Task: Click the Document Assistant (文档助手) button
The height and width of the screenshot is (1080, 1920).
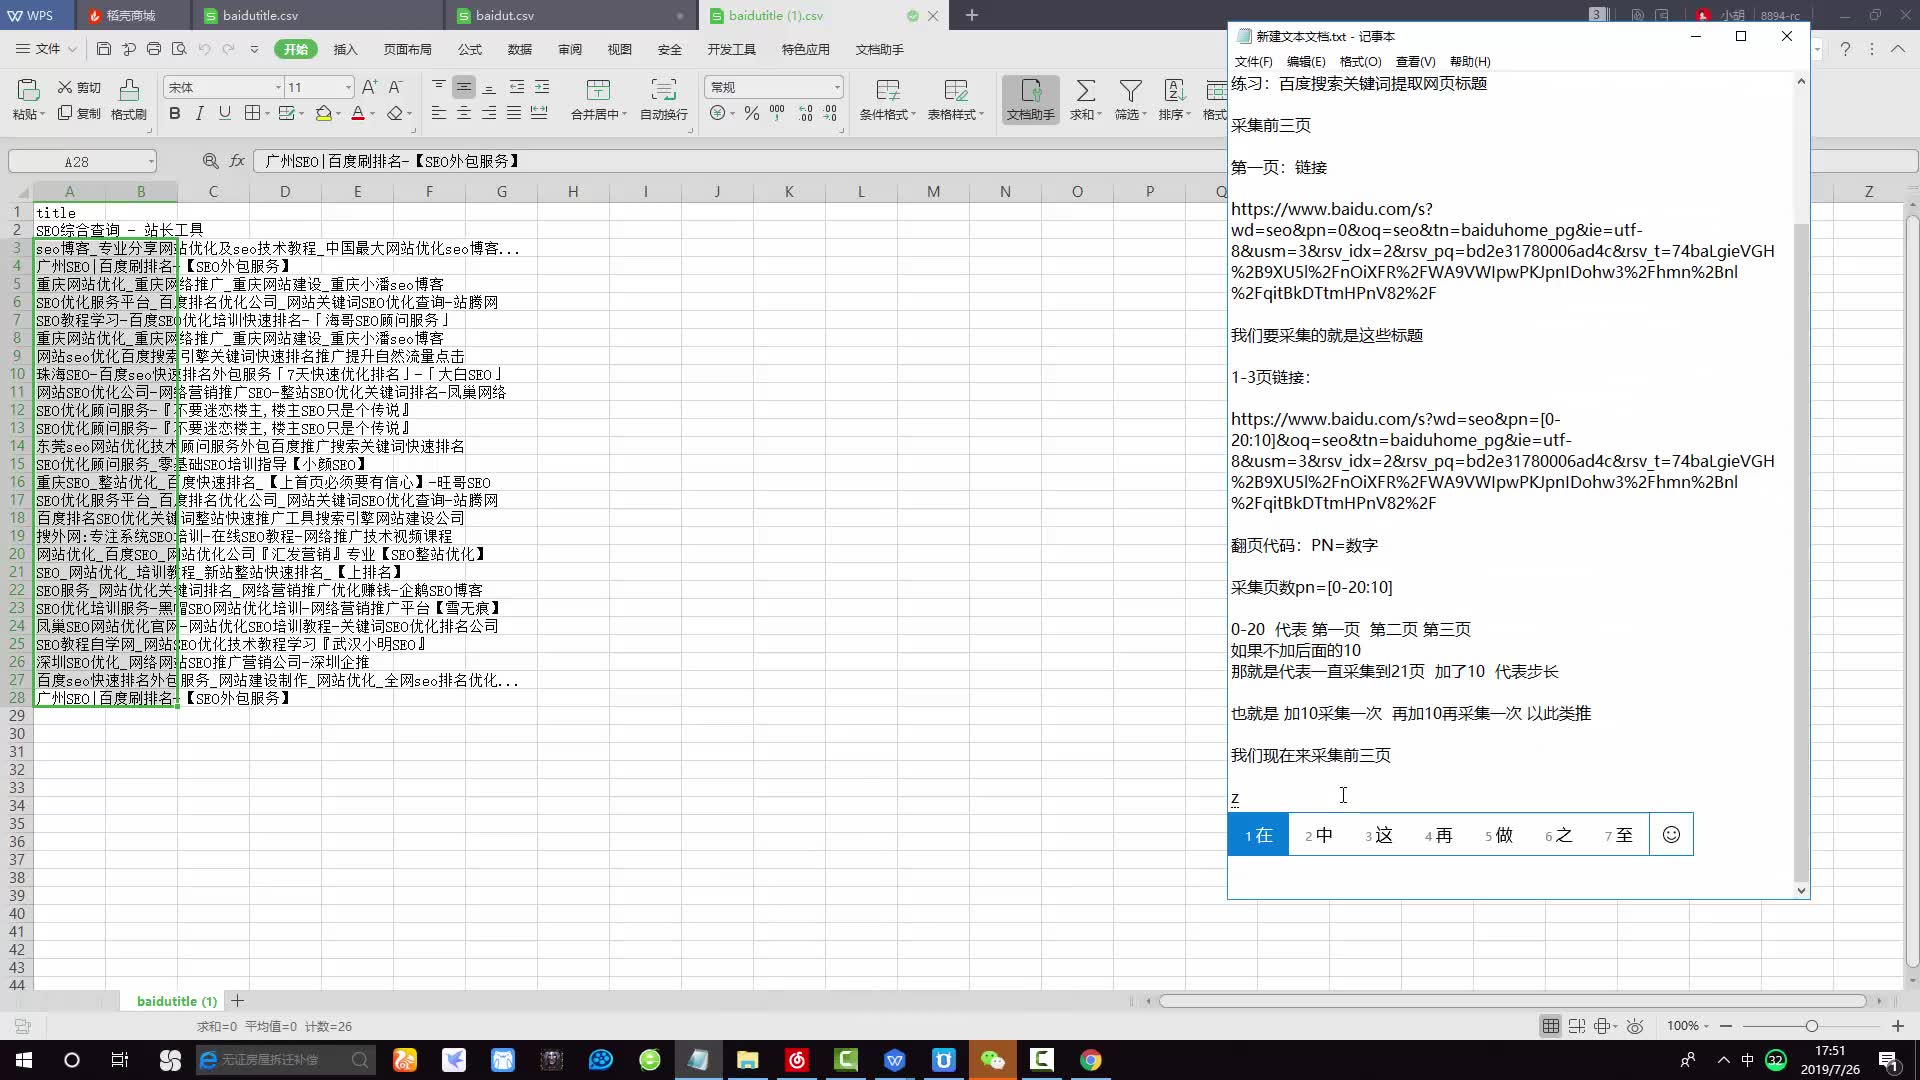Action: (1031, 100)
